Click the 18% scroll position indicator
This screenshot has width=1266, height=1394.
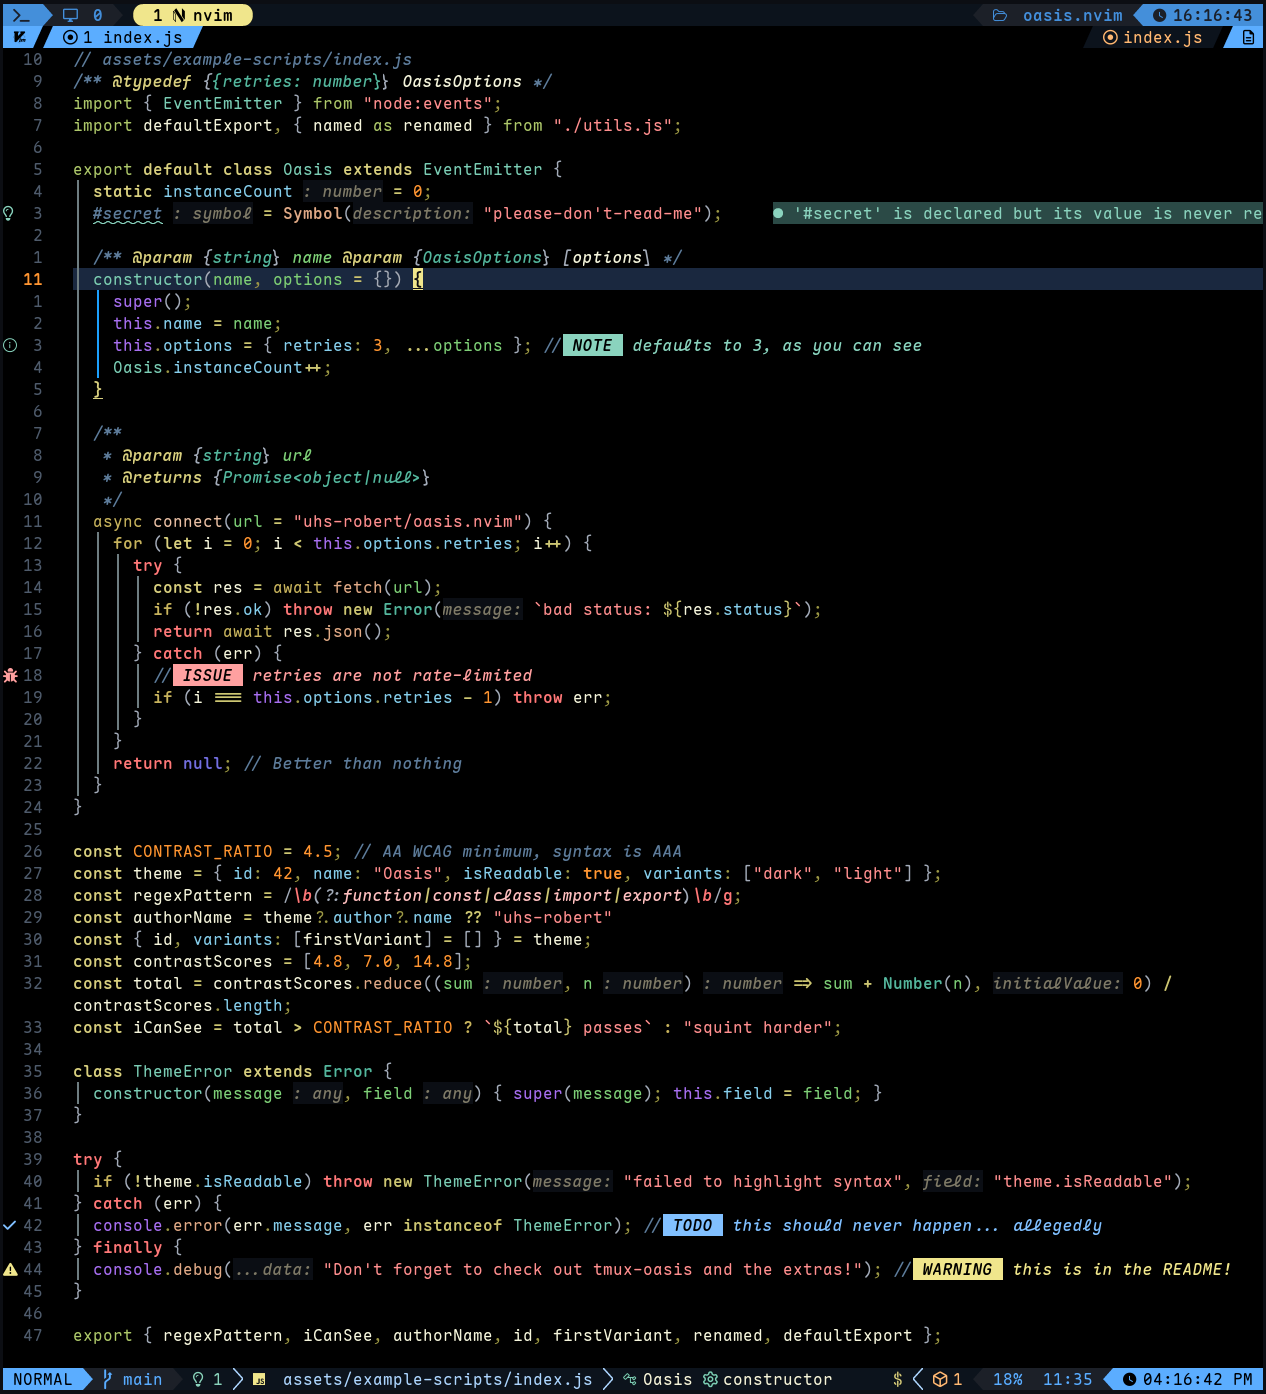(x=1007, y=1379)
